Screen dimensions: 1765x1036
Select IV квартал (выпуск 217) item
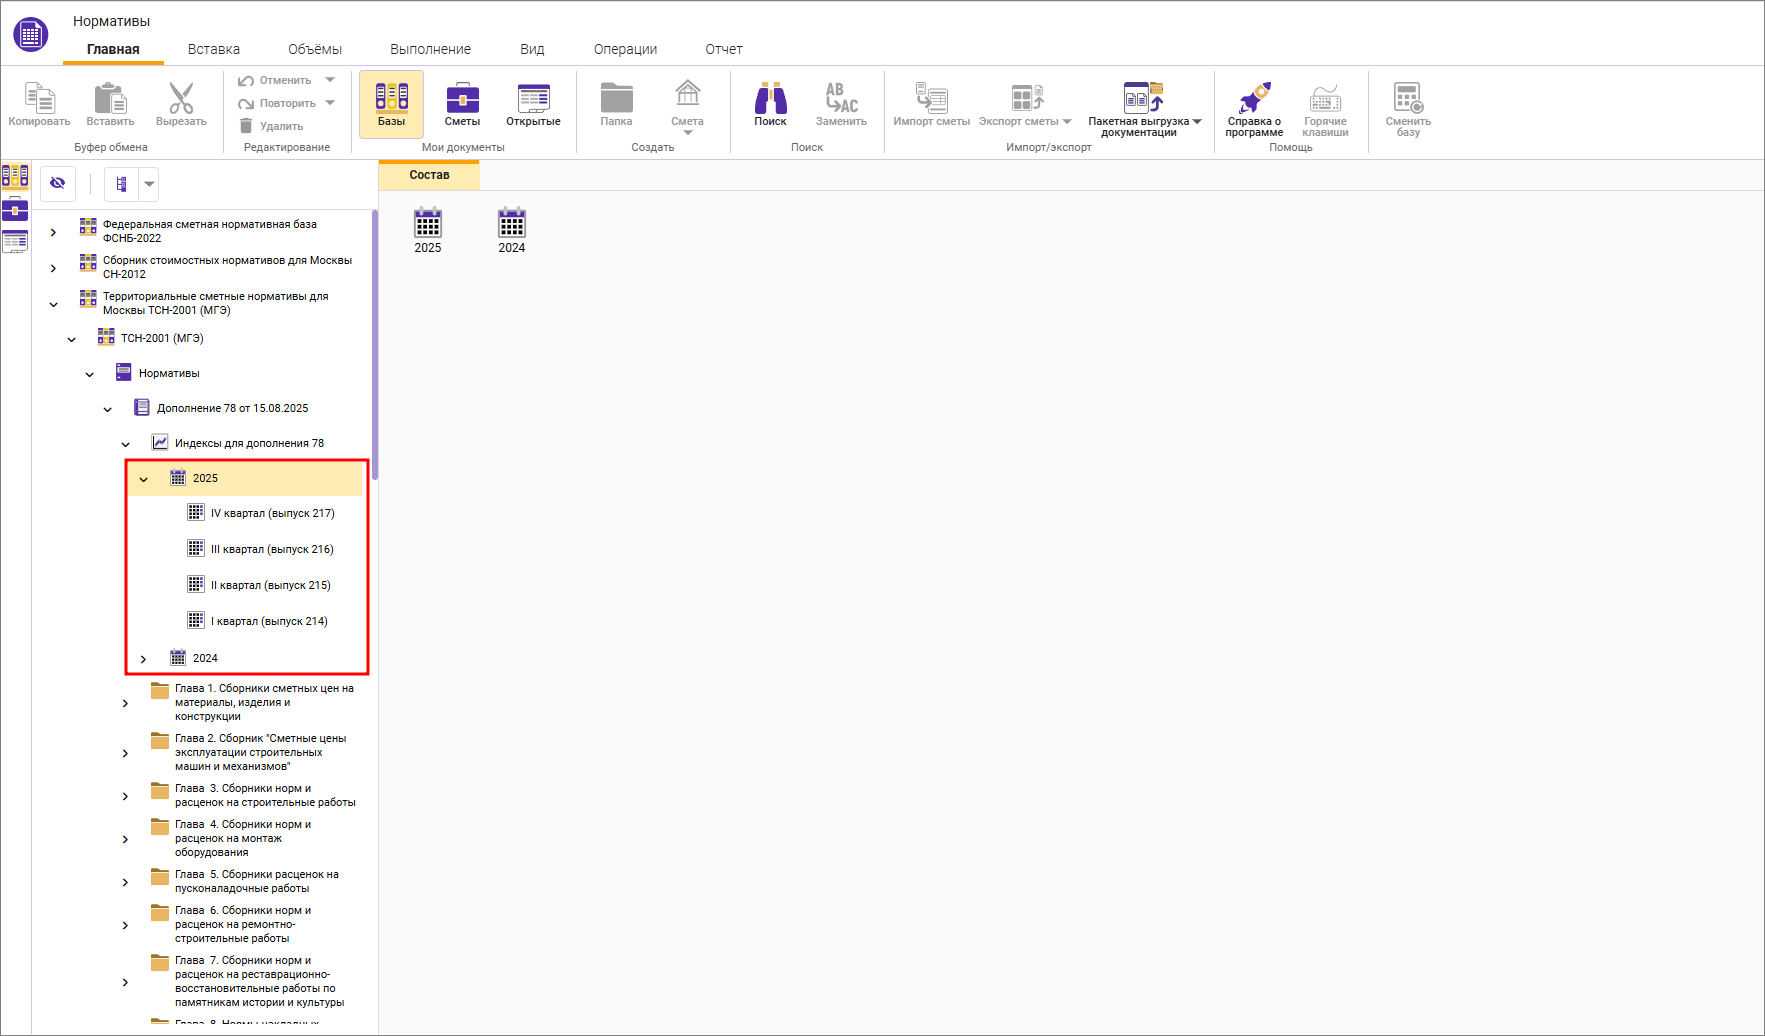tap(272, 514)
